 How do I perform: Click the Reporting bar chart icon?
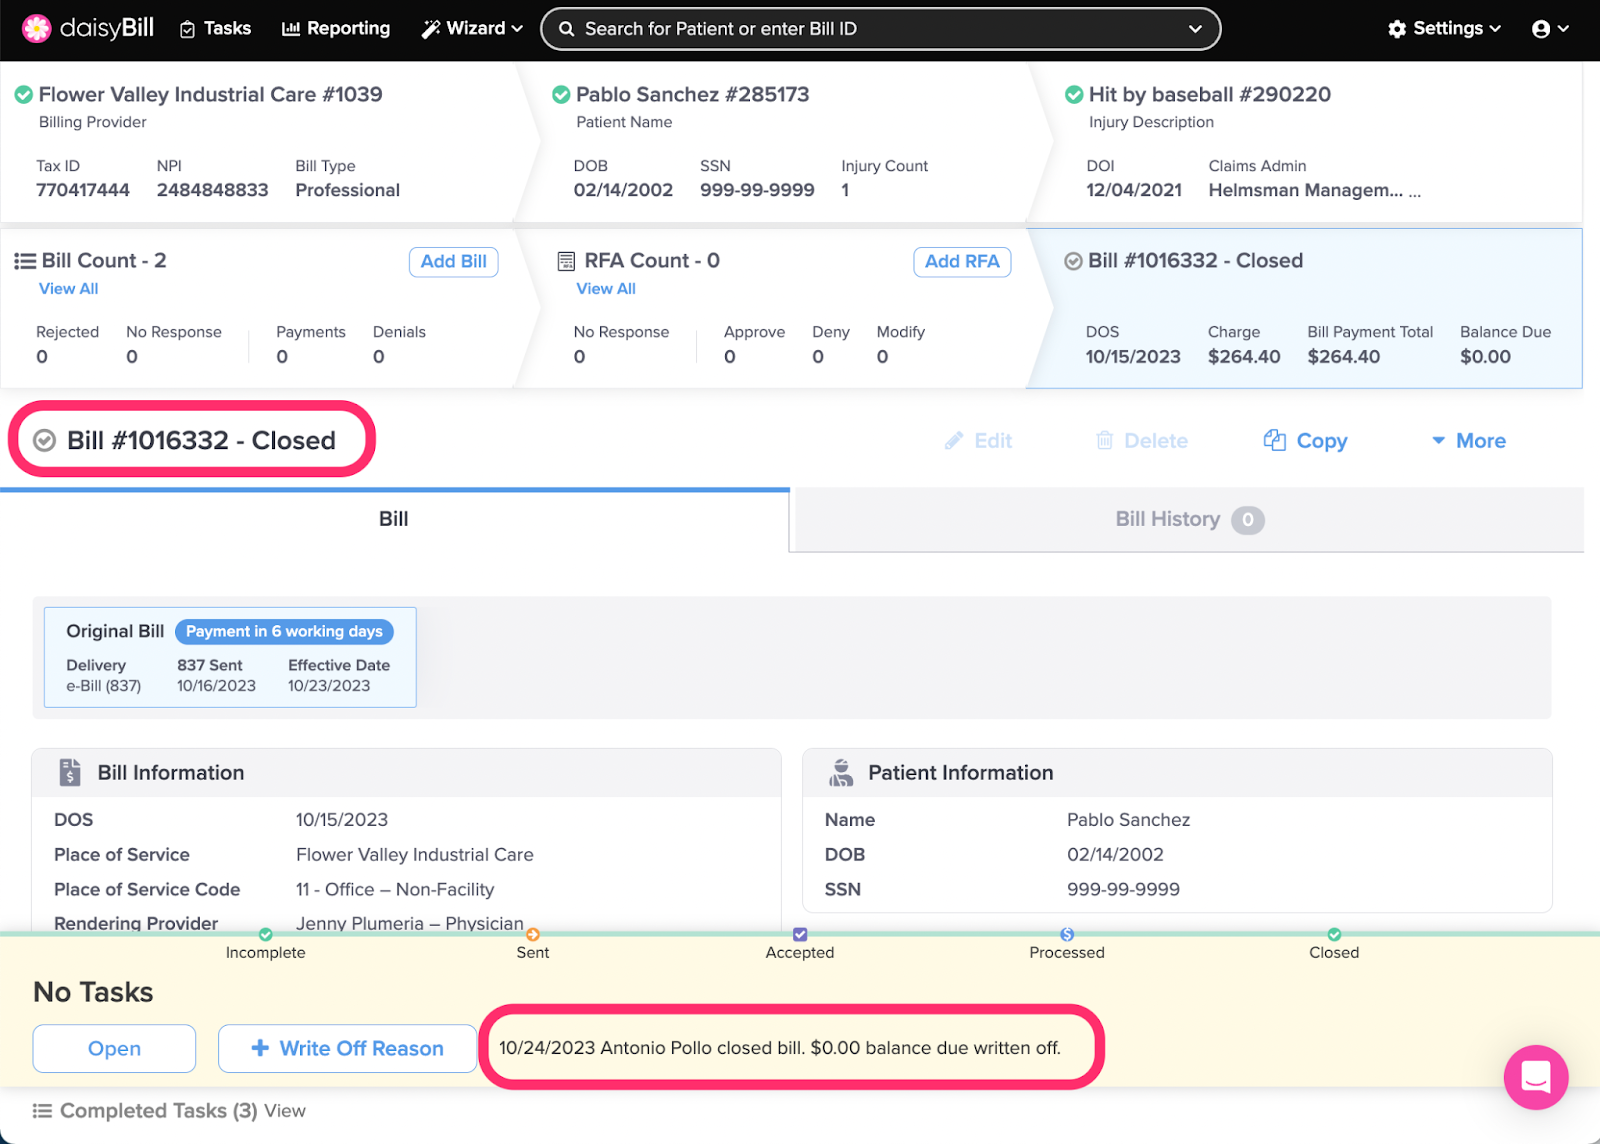291,29
